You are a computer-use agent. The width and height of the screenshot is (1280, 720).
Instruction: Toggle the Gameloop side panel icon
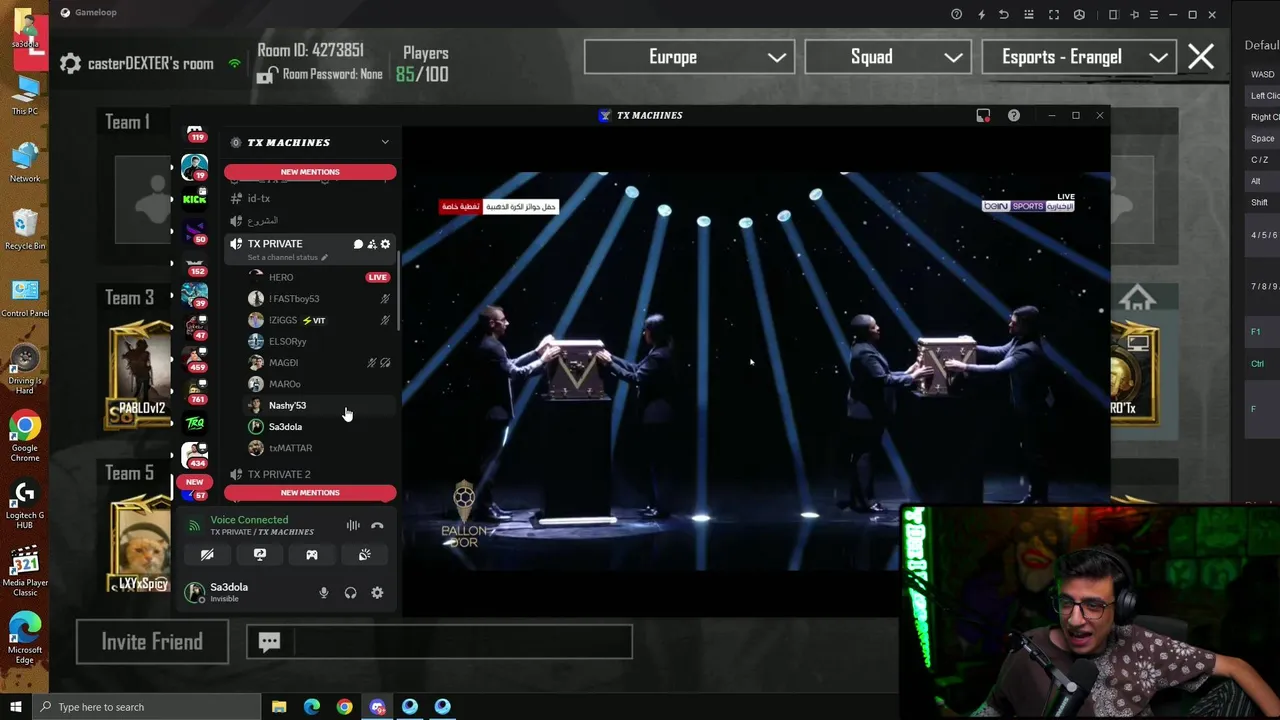click(1113, 14)
